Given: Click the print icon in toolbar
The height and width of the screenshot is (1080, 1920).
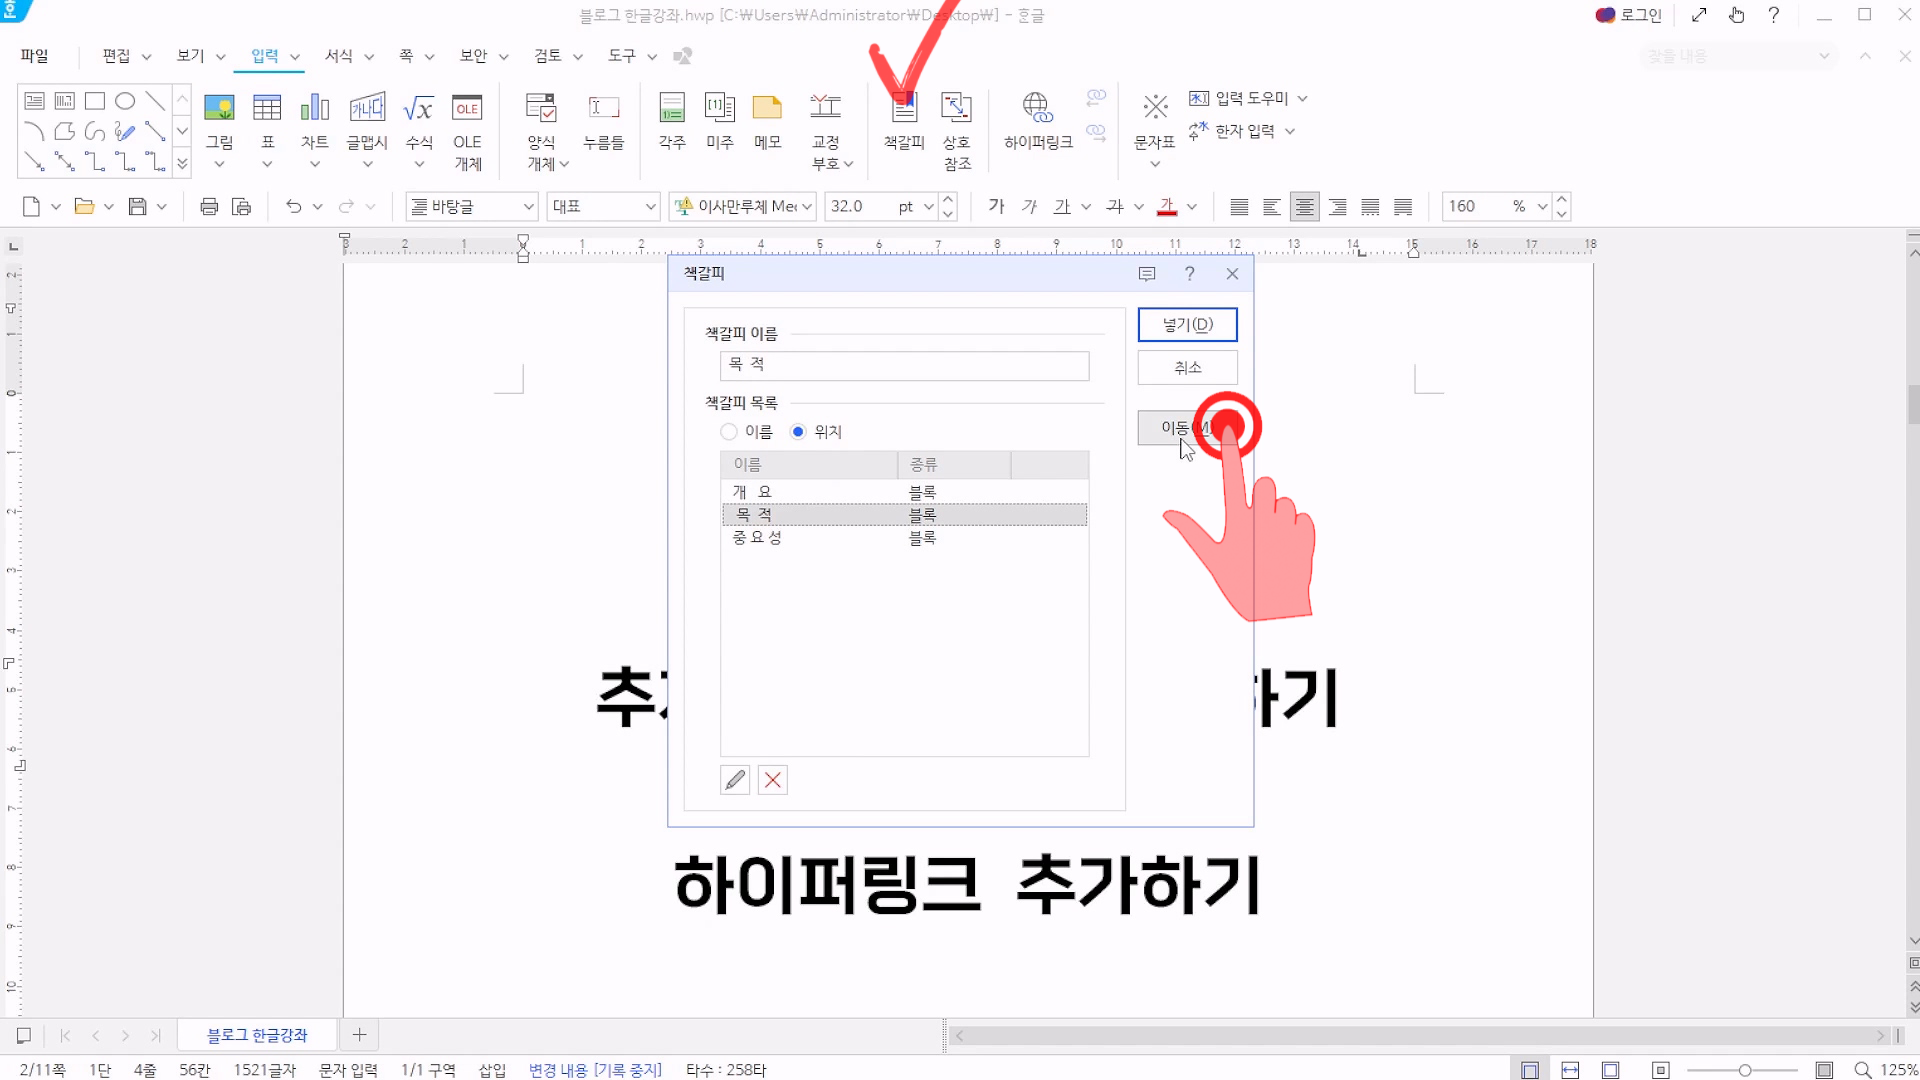Looking at the screenshot, I should point(209,207).
